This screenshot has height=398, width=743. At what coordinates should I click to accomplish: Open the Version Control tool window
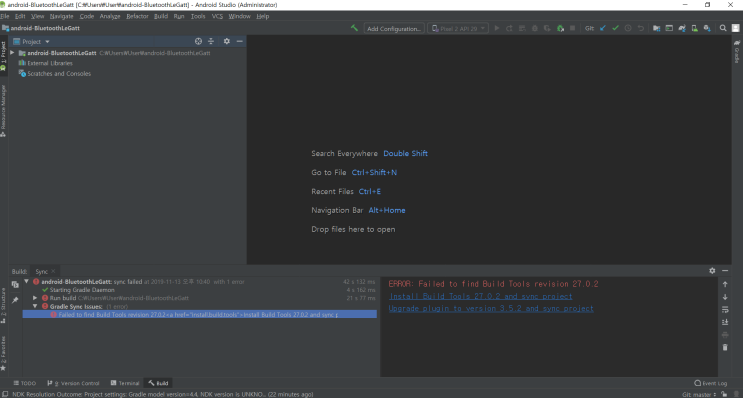[73, 383]
